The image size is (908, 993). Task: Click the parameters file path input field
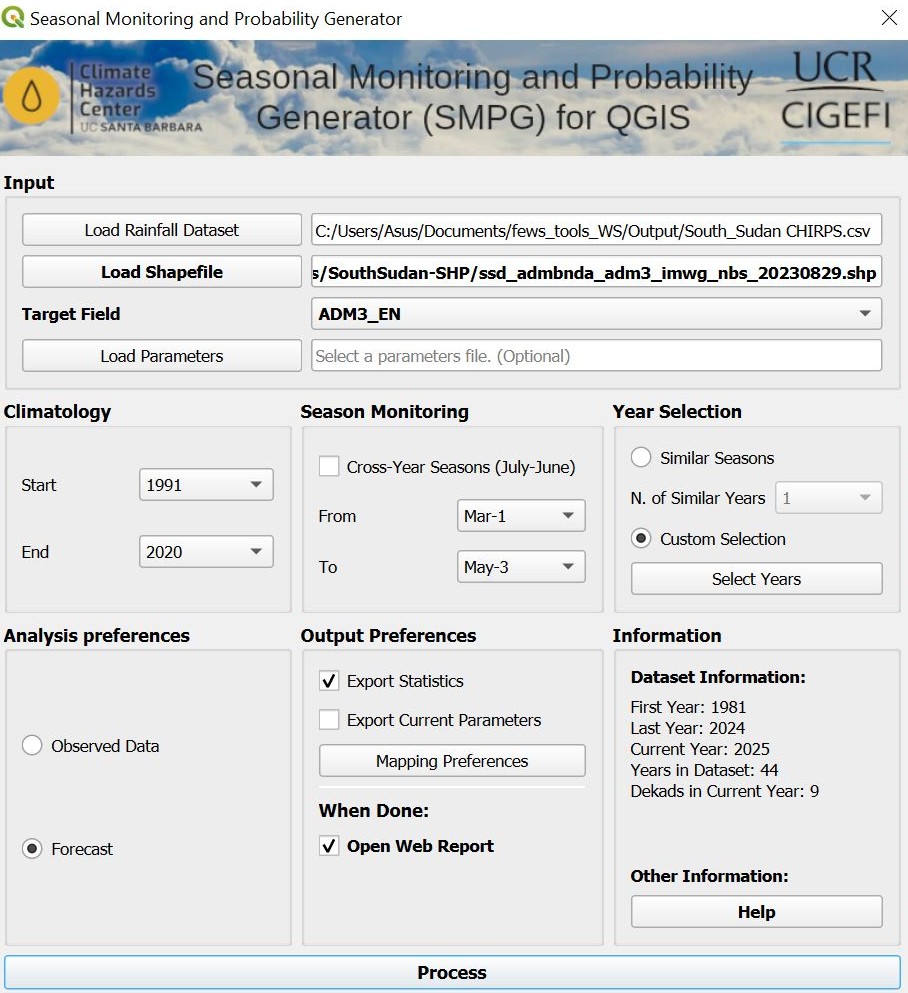[x=596, y=356]
